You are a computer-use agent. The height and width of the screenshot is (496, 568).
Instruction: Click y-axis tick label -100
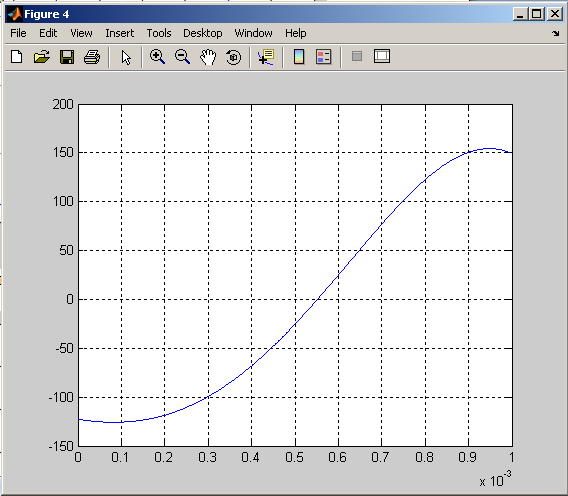[61, 397]
